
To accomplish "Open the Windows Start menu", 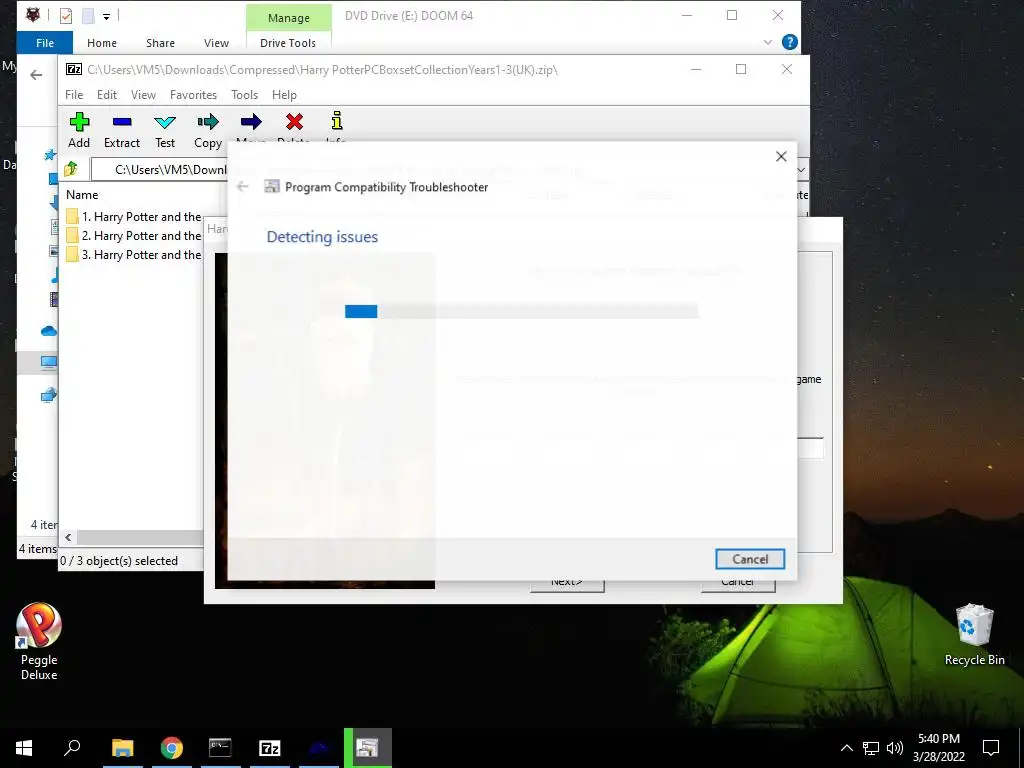I will pos(24,748).
